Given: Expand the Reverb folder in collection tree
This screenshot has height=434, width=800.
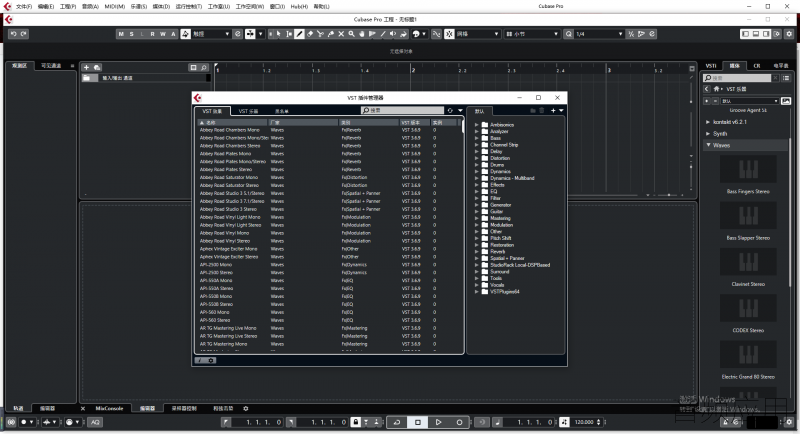Looking at the screenshot, I should click(x=477, y=251).
